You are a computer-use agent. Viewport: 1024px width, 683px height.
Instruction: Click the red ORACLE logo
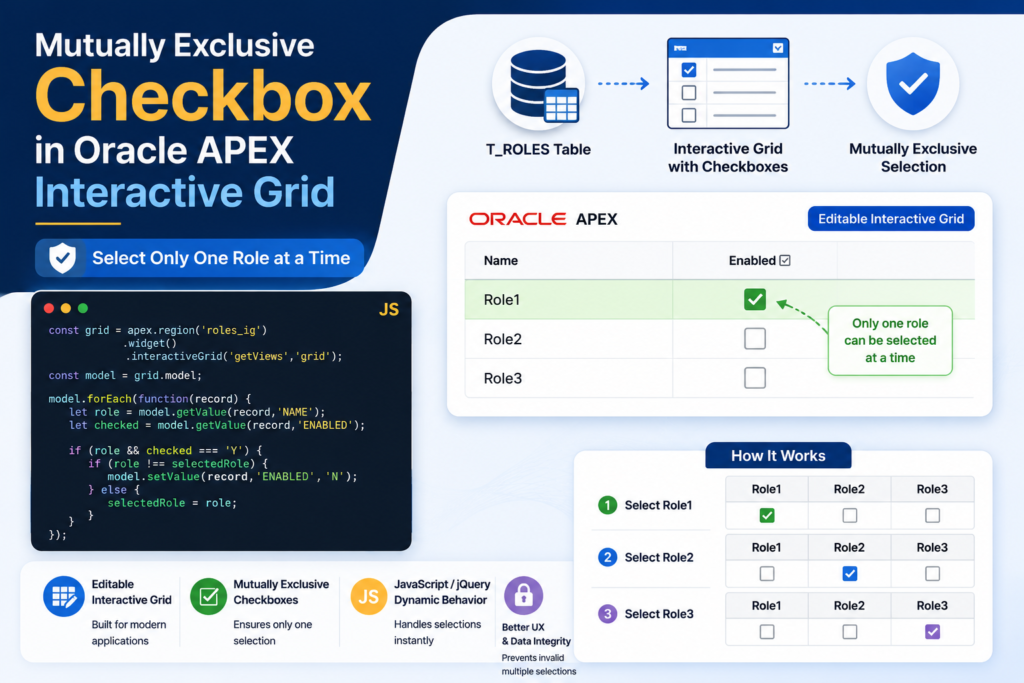518,219
